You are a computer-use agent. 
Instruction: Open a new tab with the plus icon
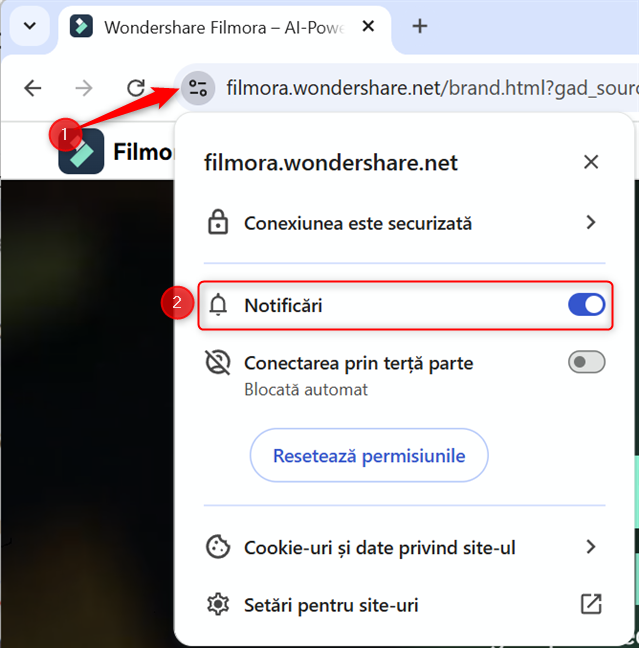pyautogui.click(x=420, y=26)
